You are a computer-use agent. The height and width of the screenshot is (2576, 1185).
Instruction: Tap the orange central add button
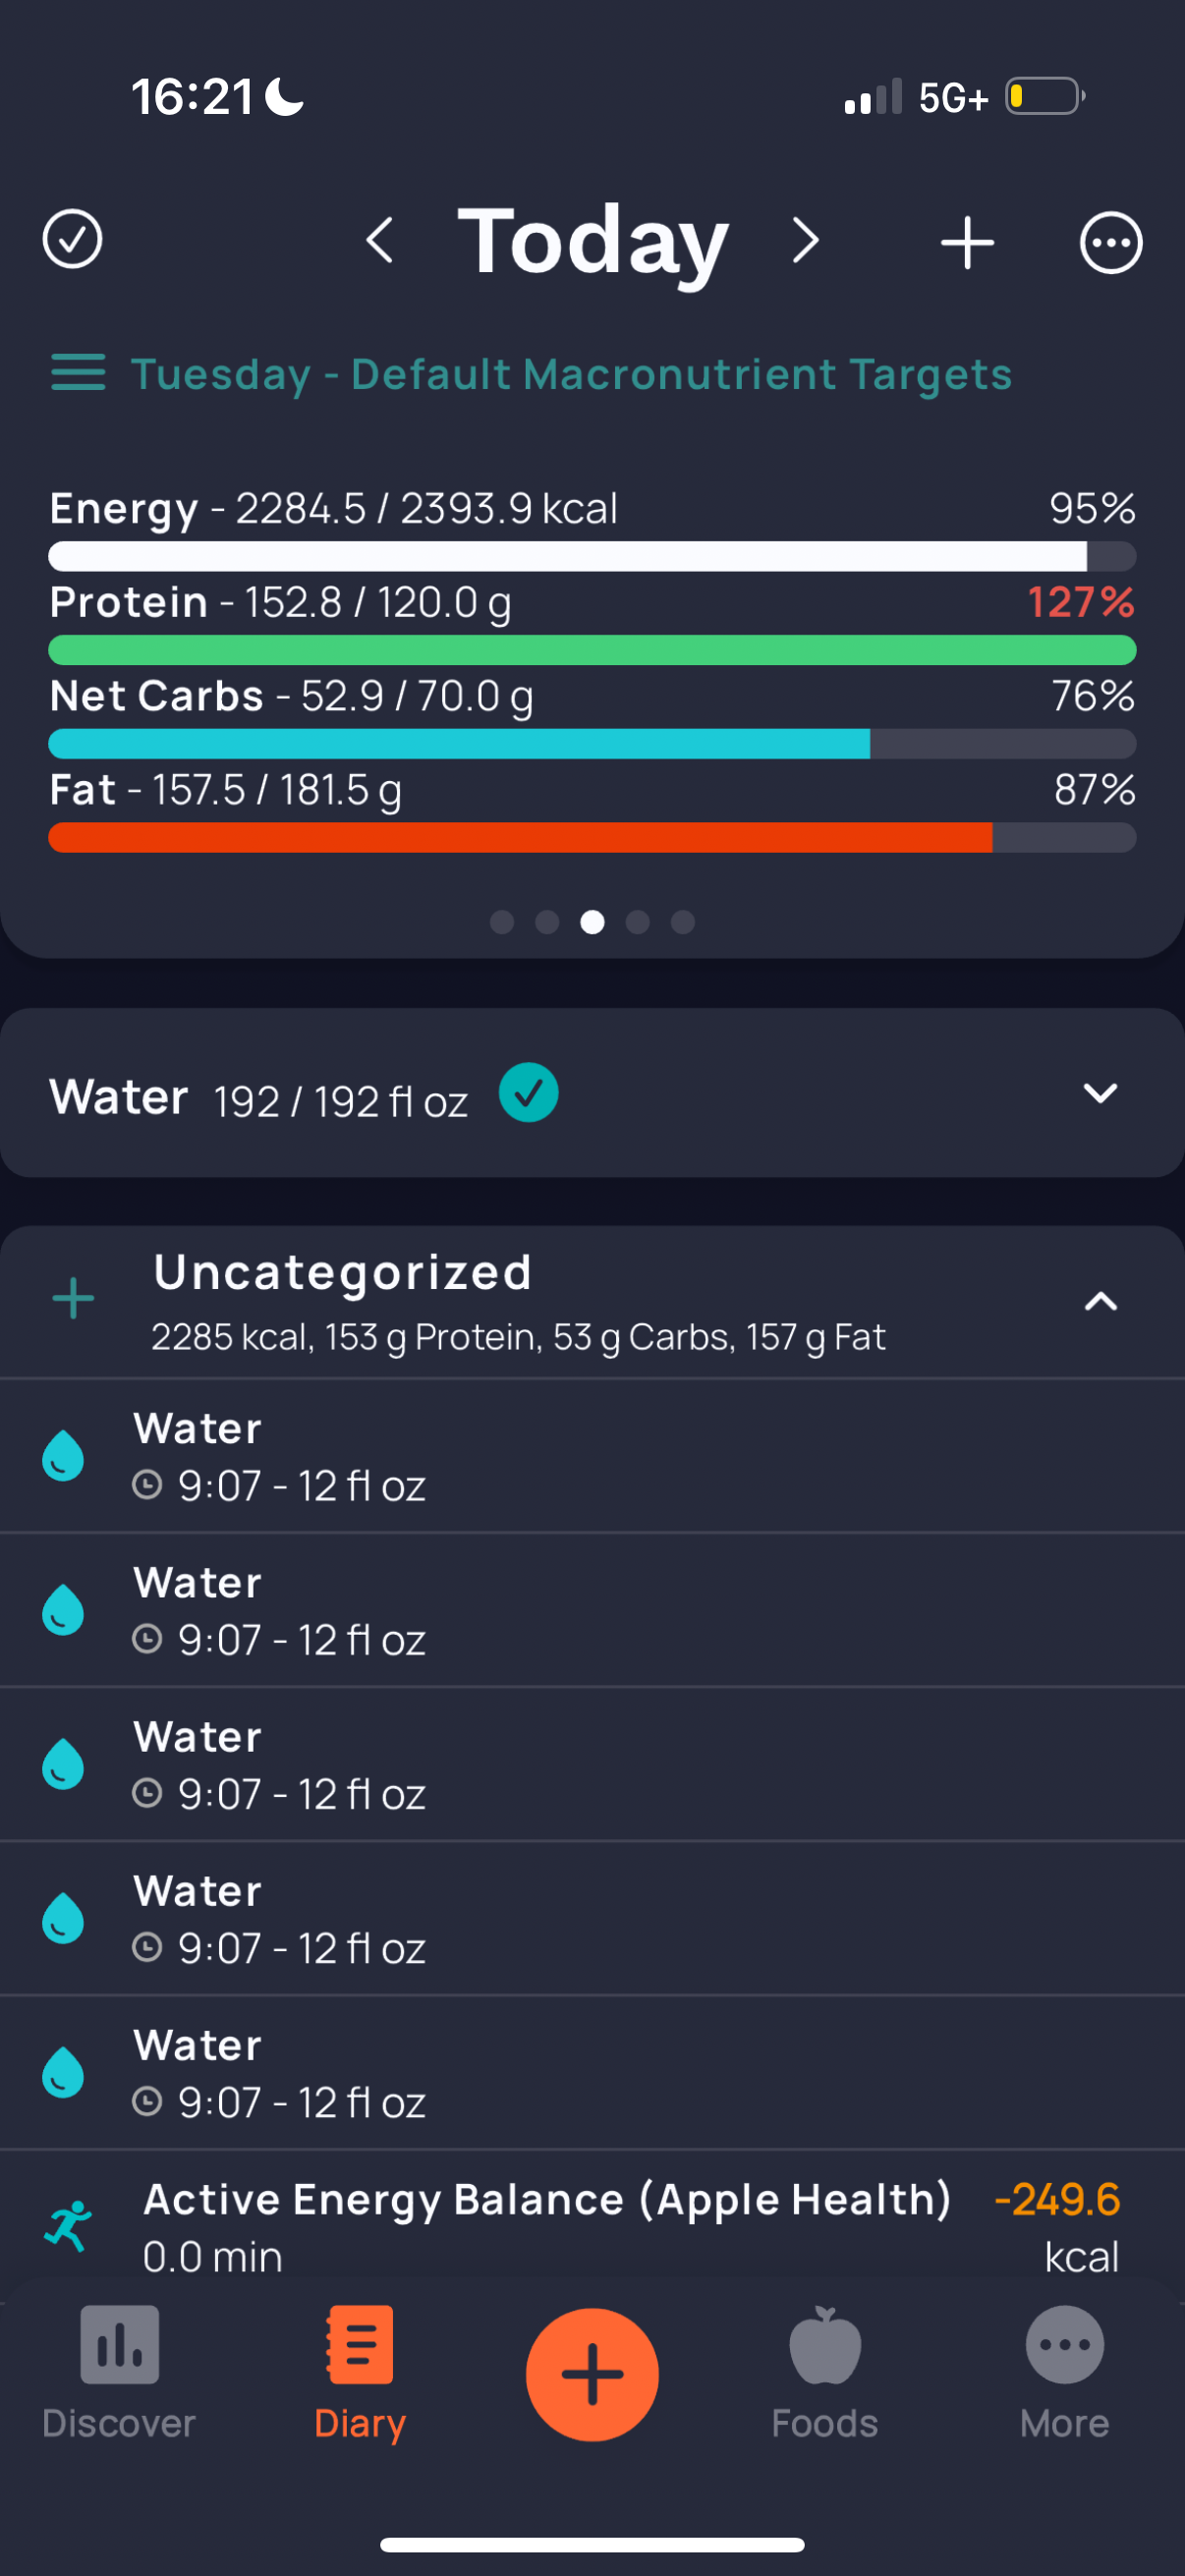(592, 2374)
